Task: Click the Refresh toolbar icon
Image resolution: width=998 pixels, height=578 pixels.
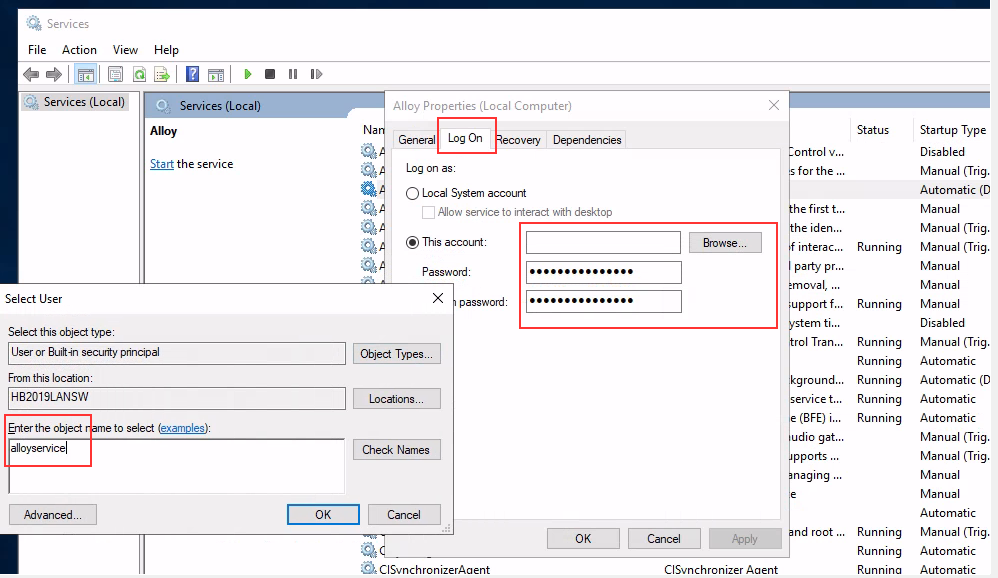Action: pyautogui.click(x=139, y=74)
